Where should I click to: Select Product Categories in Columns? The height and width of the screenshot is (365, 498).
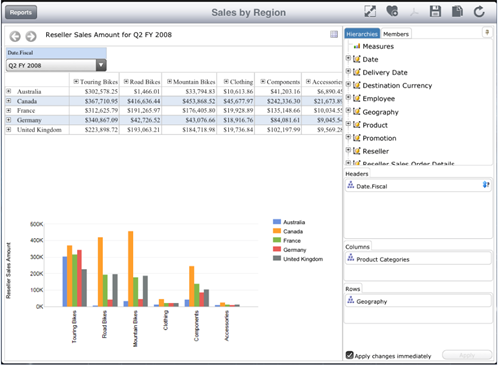(418, 259)
